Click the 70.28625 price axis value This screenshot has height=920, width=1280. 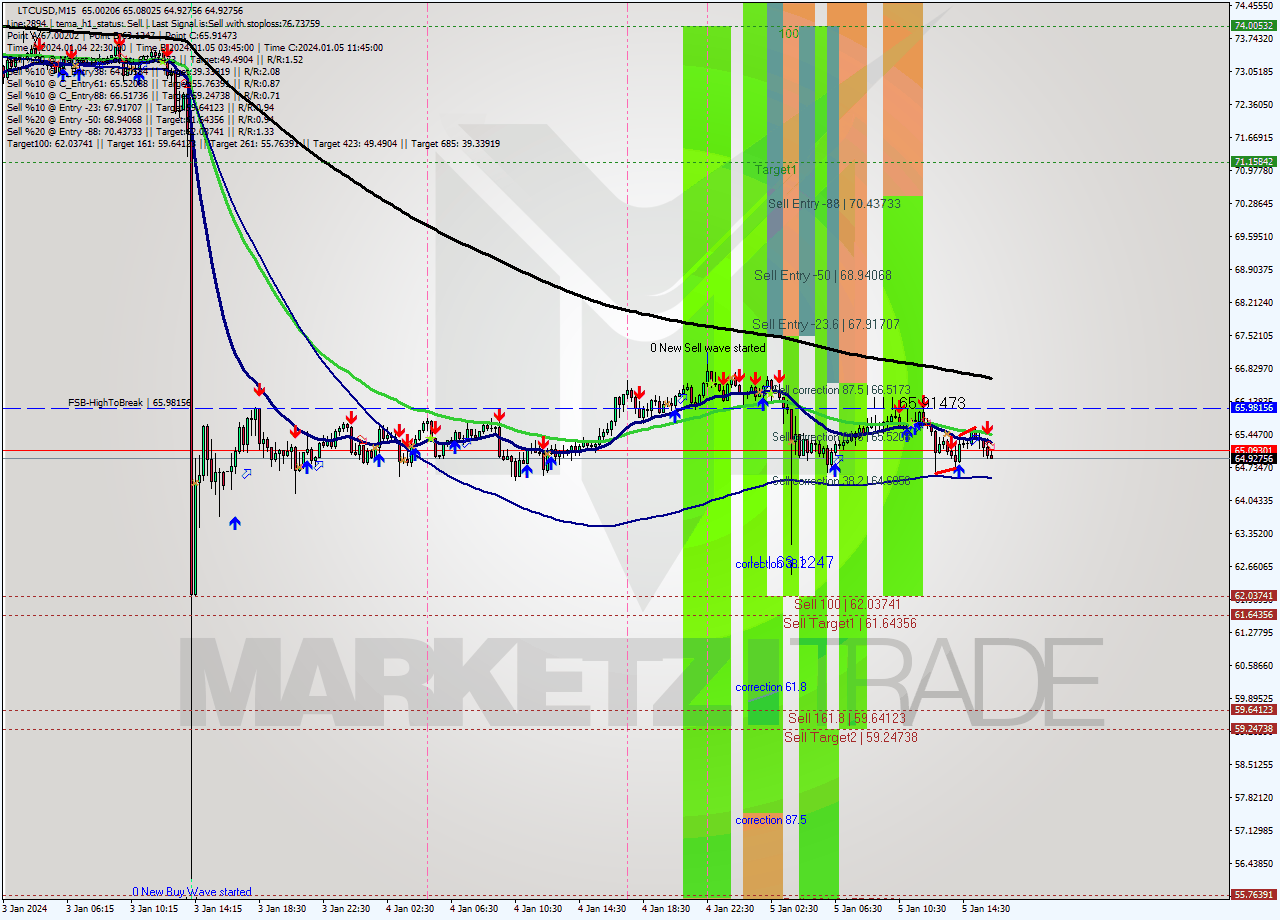1254,203
